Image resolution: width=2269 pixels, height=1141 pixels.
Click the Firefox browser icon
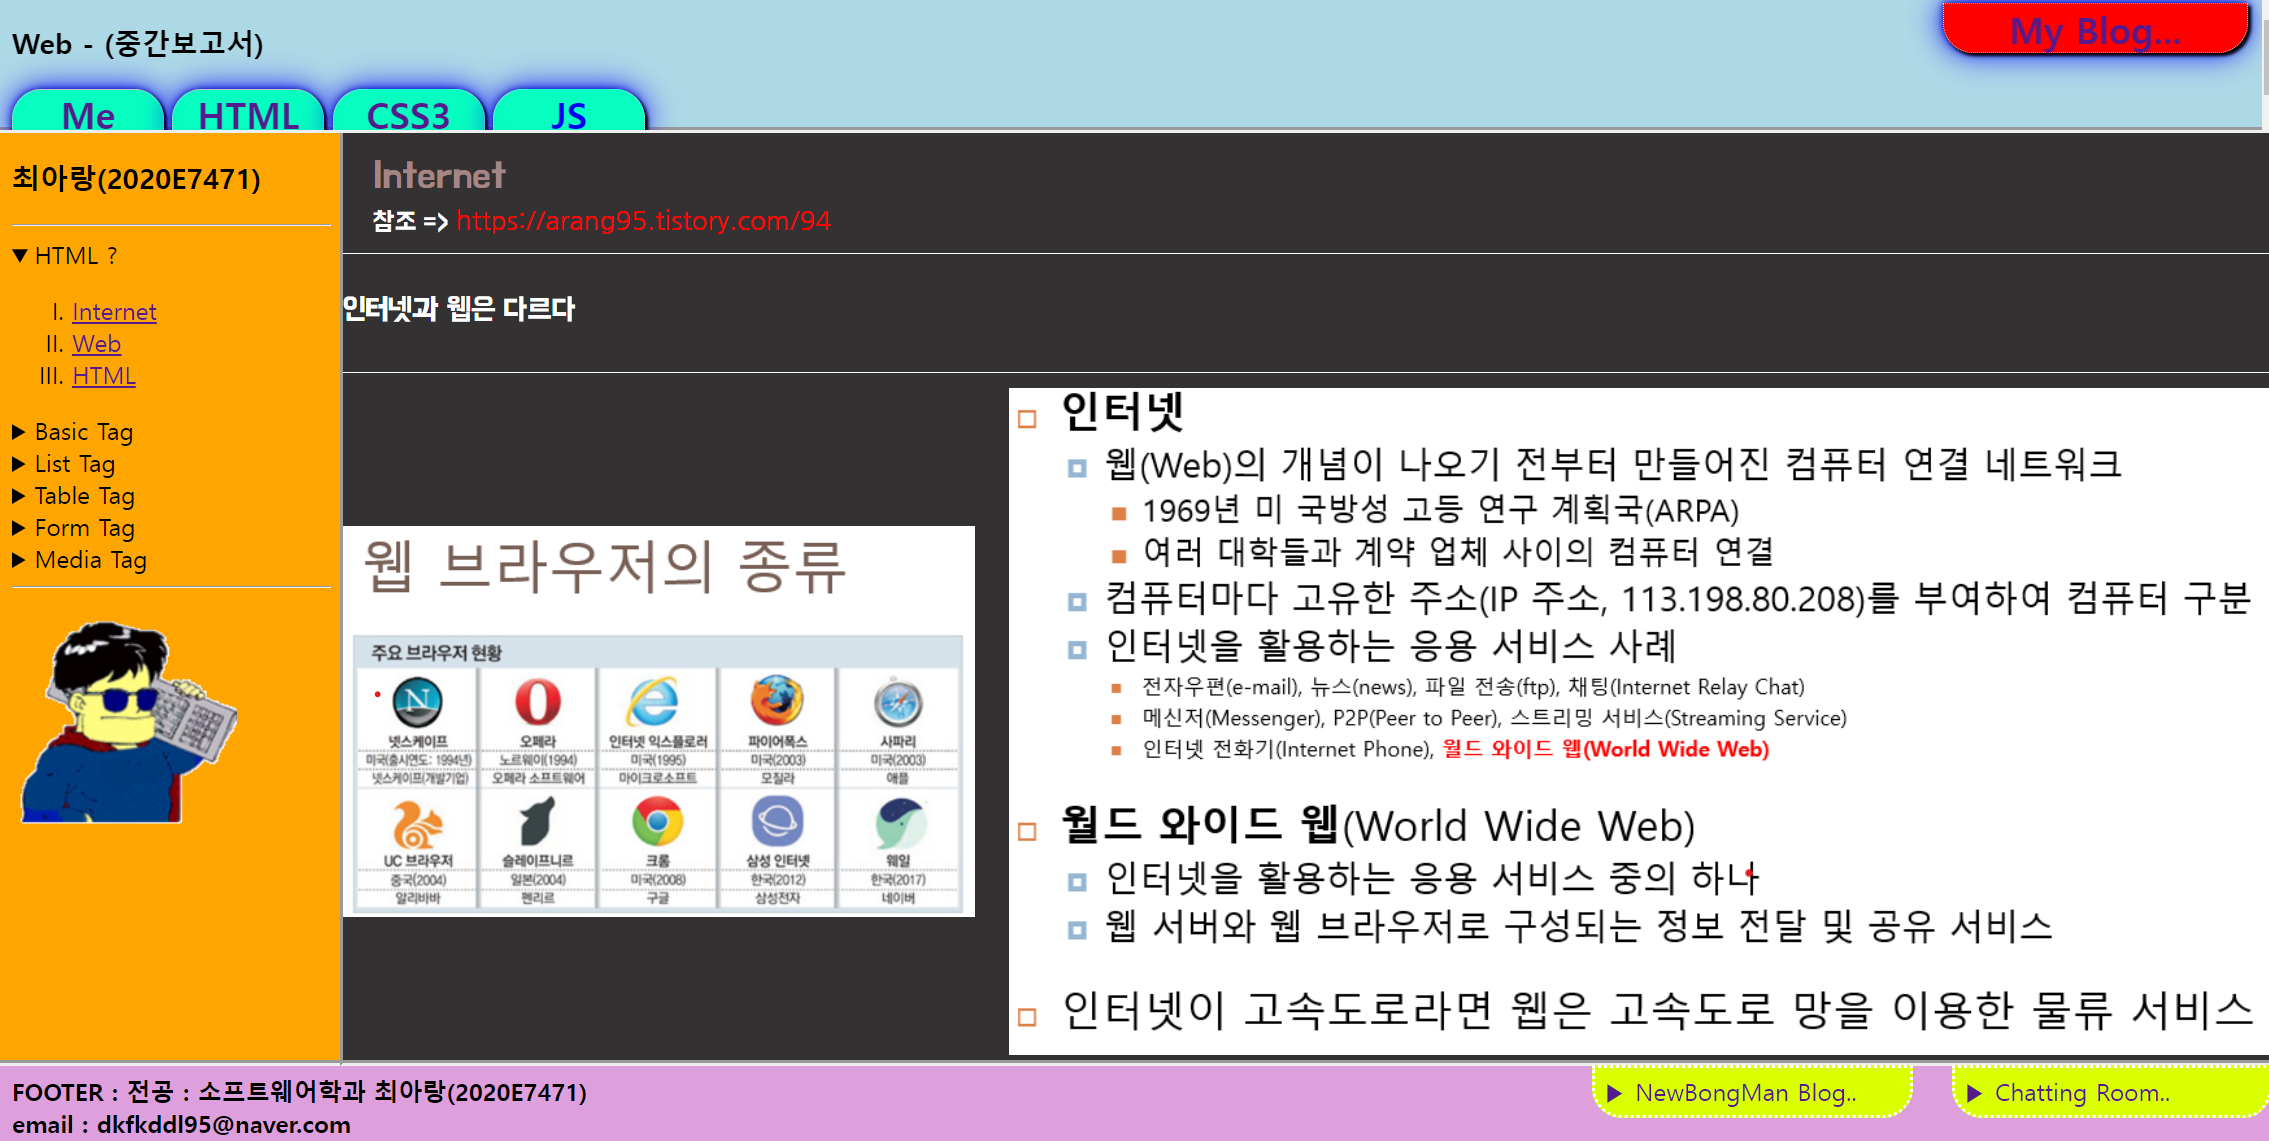pos(777,700)
